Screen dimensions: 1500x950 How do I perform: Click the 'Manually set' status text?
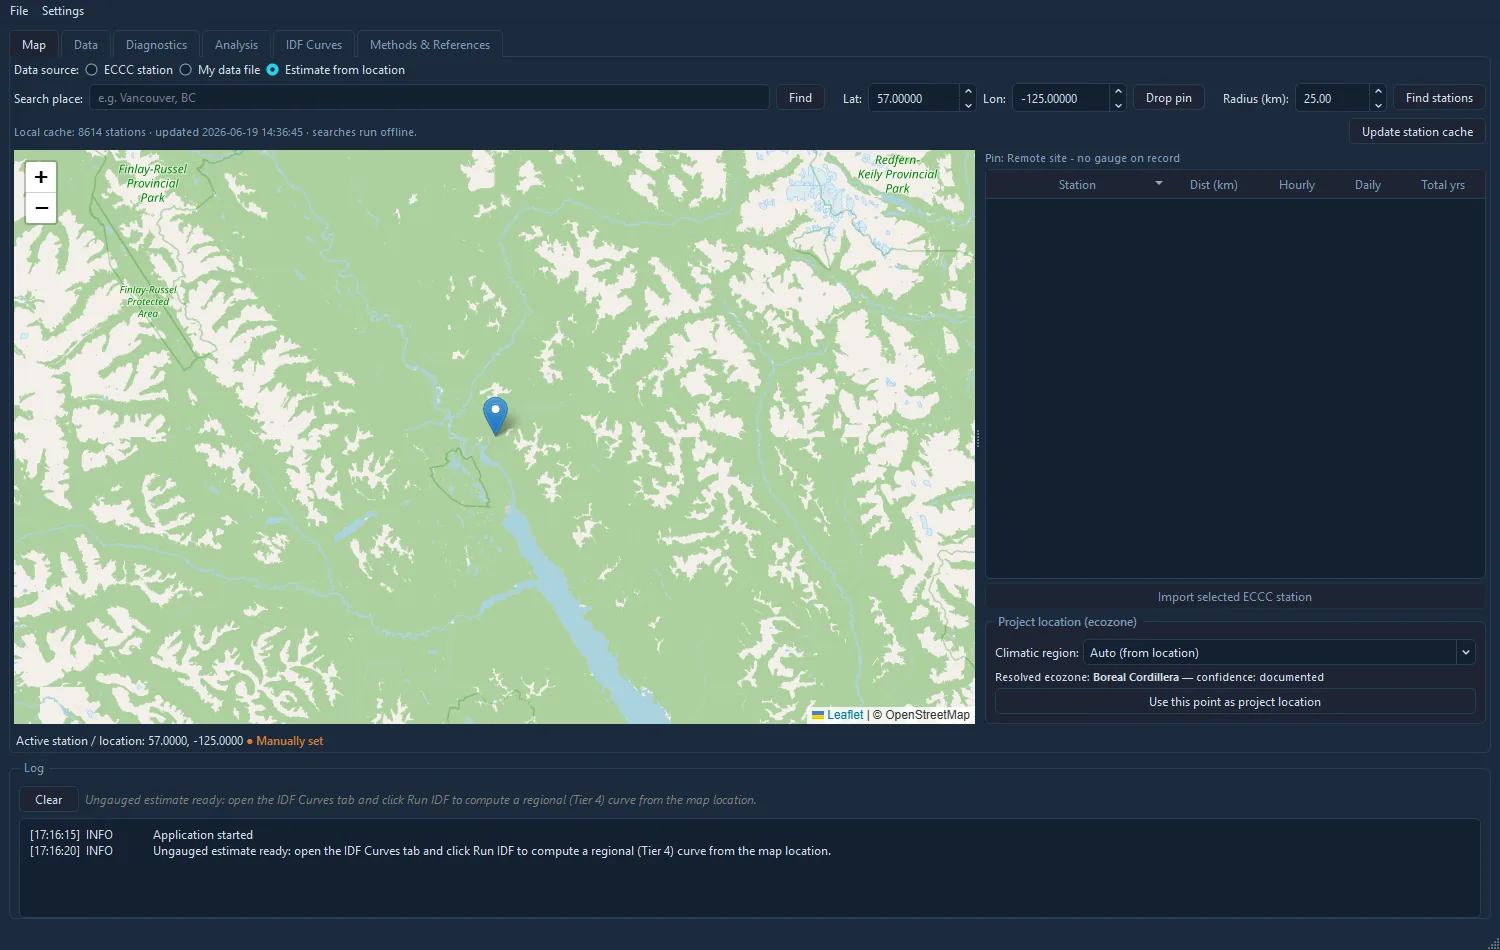click(x=290, y=741)
